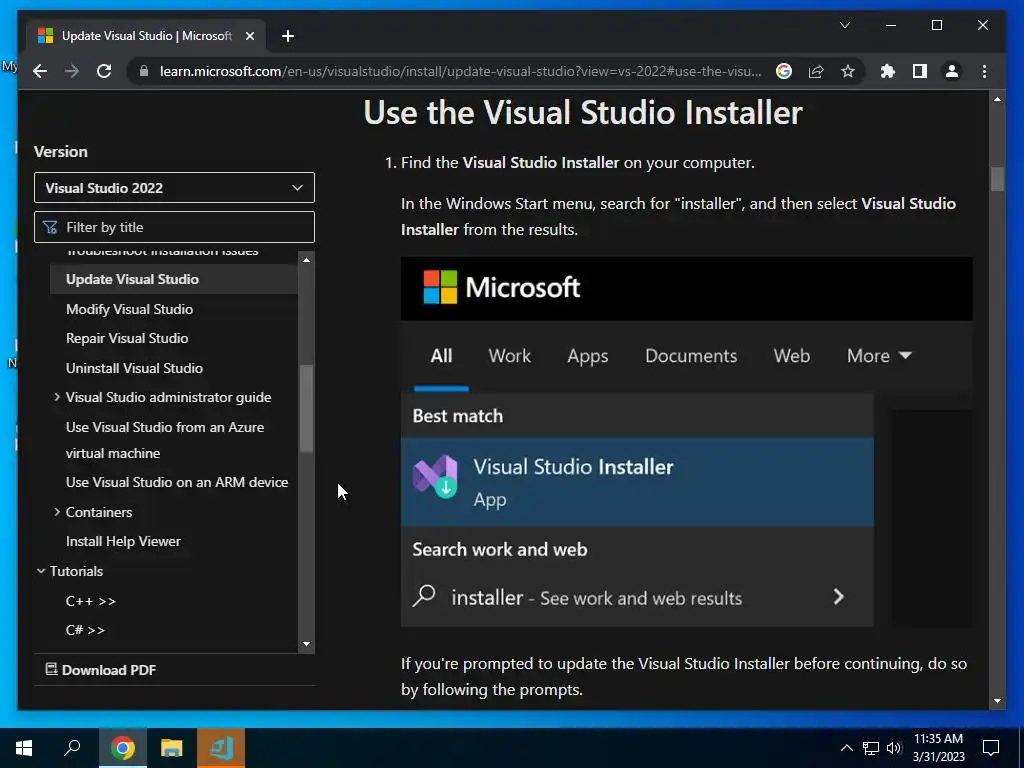The image size is (1024, 768).
Task: Click Use the Visual Studio Installer heading
Action: coord(583,112)
